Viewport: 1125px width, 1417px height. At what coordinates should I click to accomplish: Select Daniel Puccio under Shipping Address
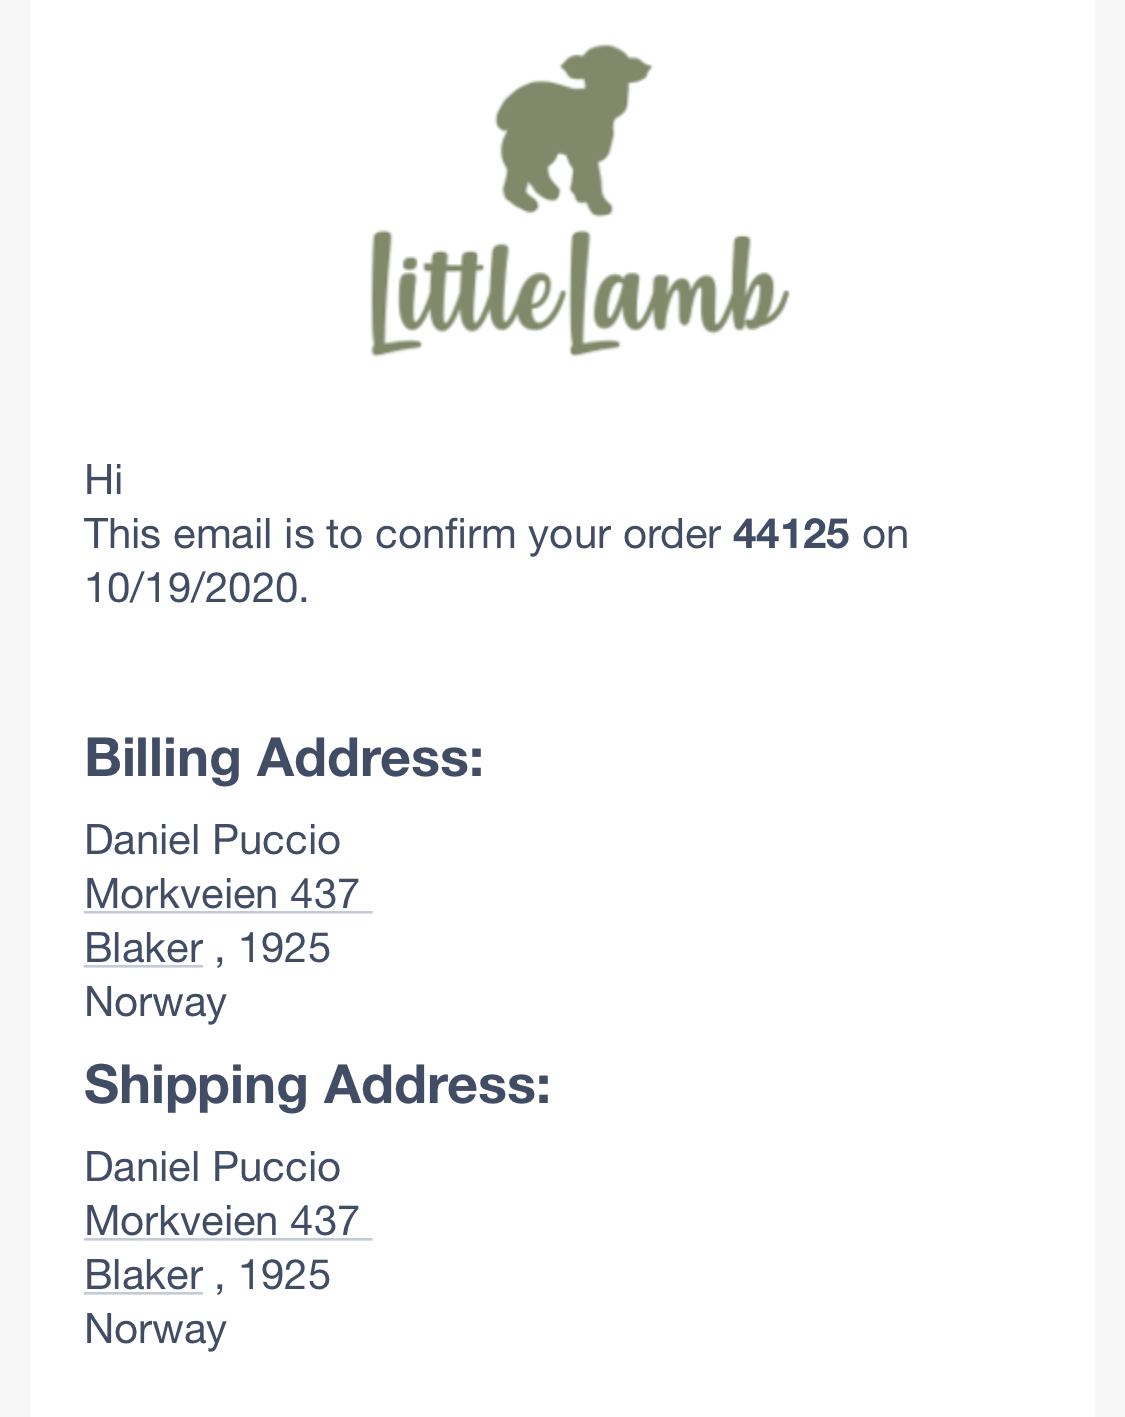(x=213, y=1167)
